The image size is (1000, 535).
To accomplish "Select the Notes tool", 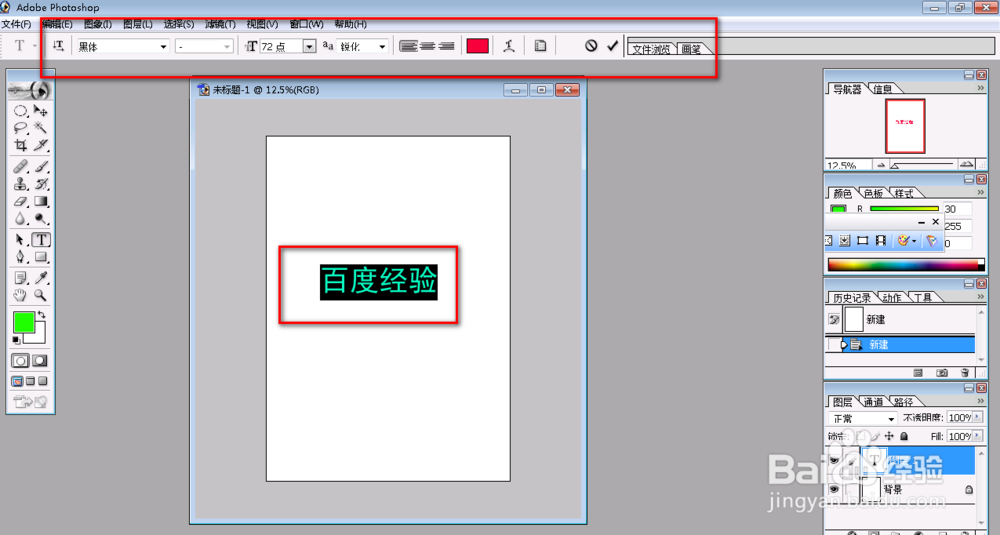I will (x=20, y=278).
